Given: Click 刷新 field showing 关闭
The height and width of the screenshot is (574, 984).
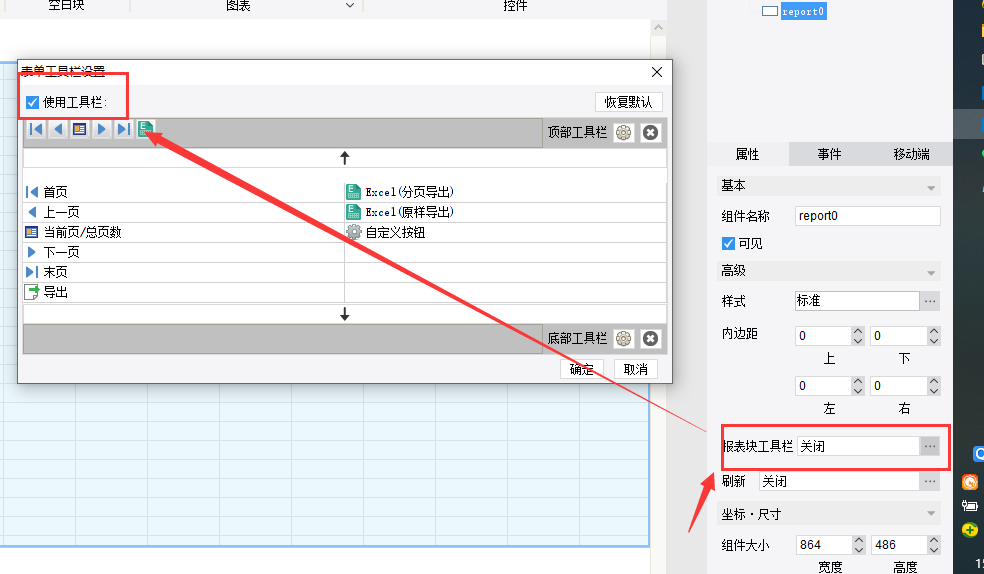Looking at the screenshot, I should click(839, 482).
